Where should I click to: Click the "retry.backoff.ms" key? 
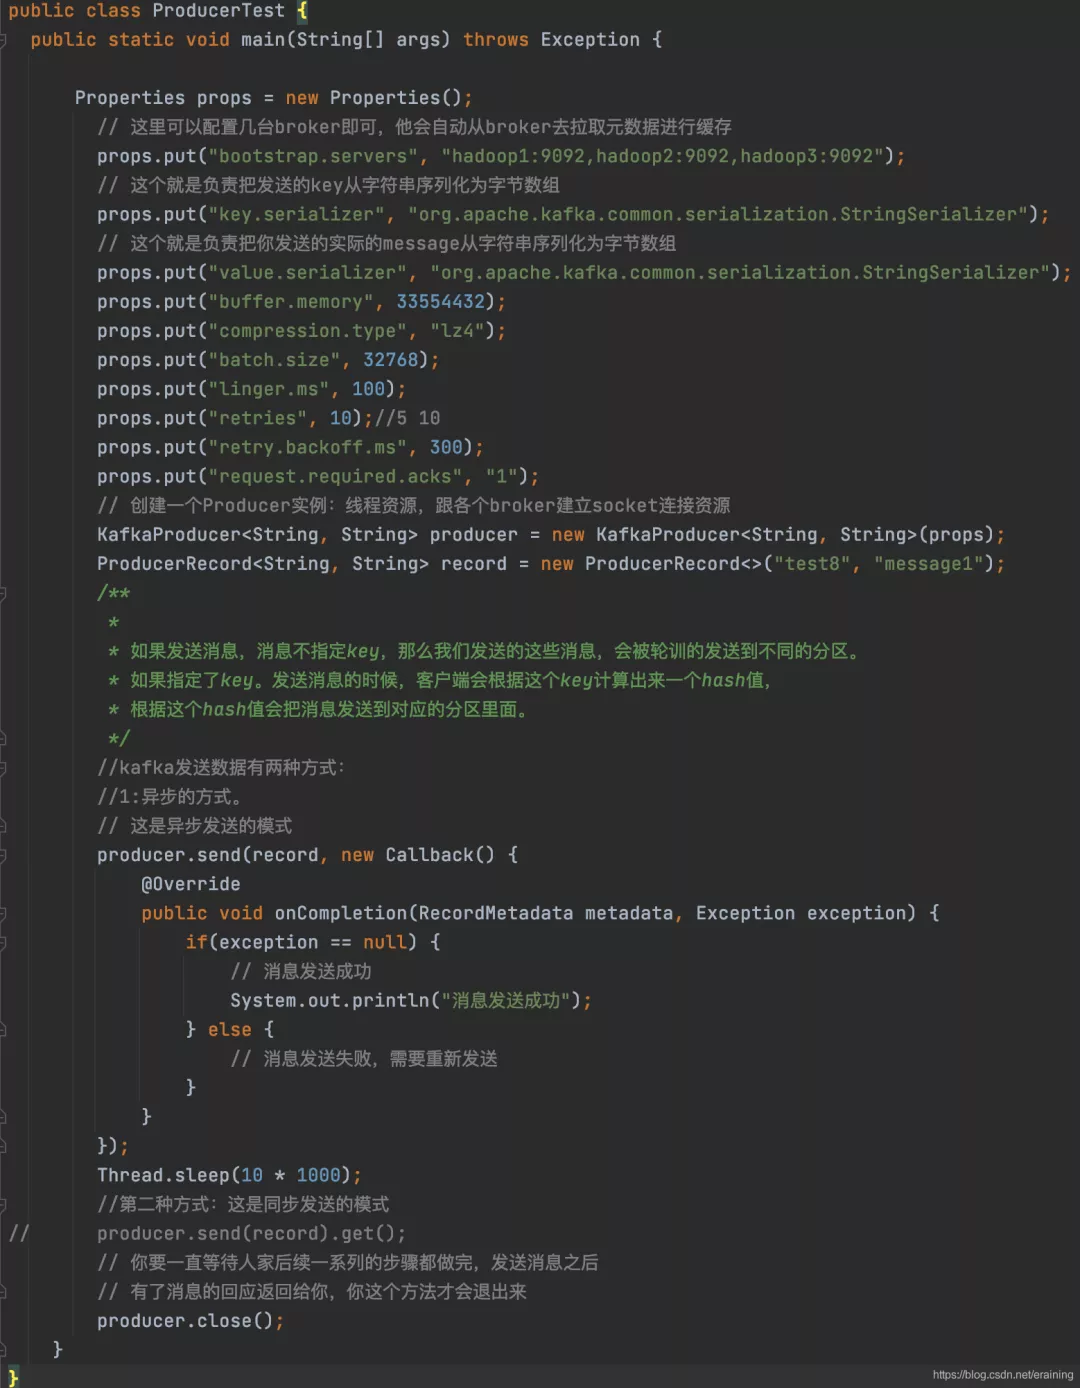click(x=308, y=447)
